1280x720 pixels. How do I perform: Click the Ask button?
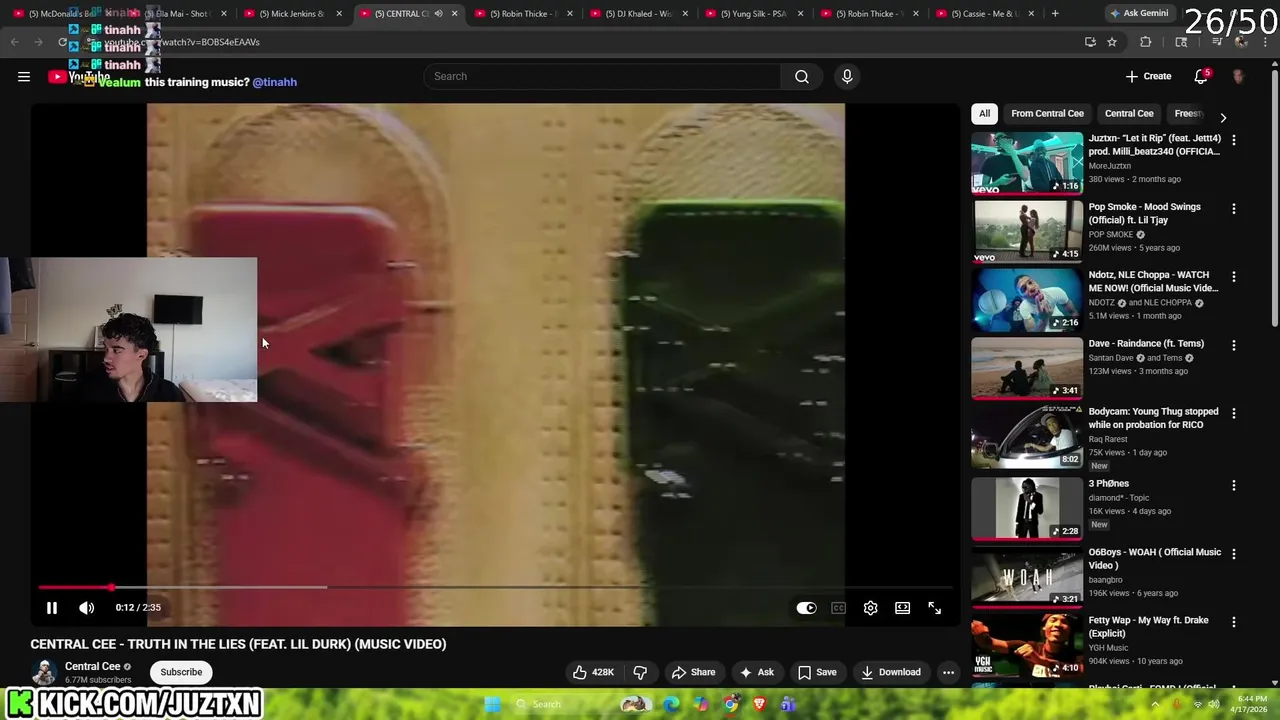(x=756, y=672)
